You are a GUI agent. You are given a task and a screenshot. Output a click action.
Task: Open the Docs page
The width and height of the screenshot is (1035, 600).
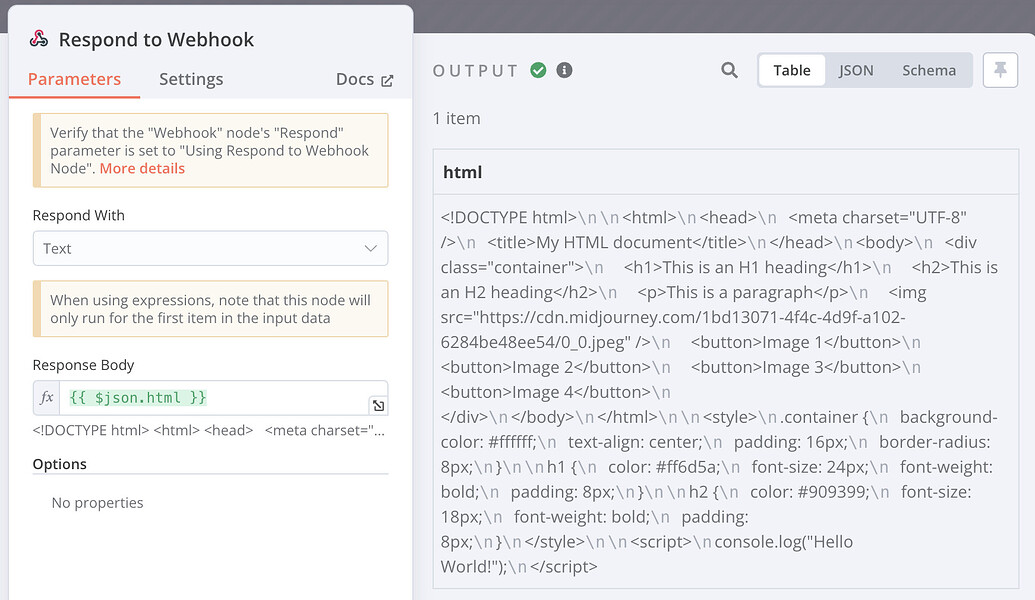point(356,79)
